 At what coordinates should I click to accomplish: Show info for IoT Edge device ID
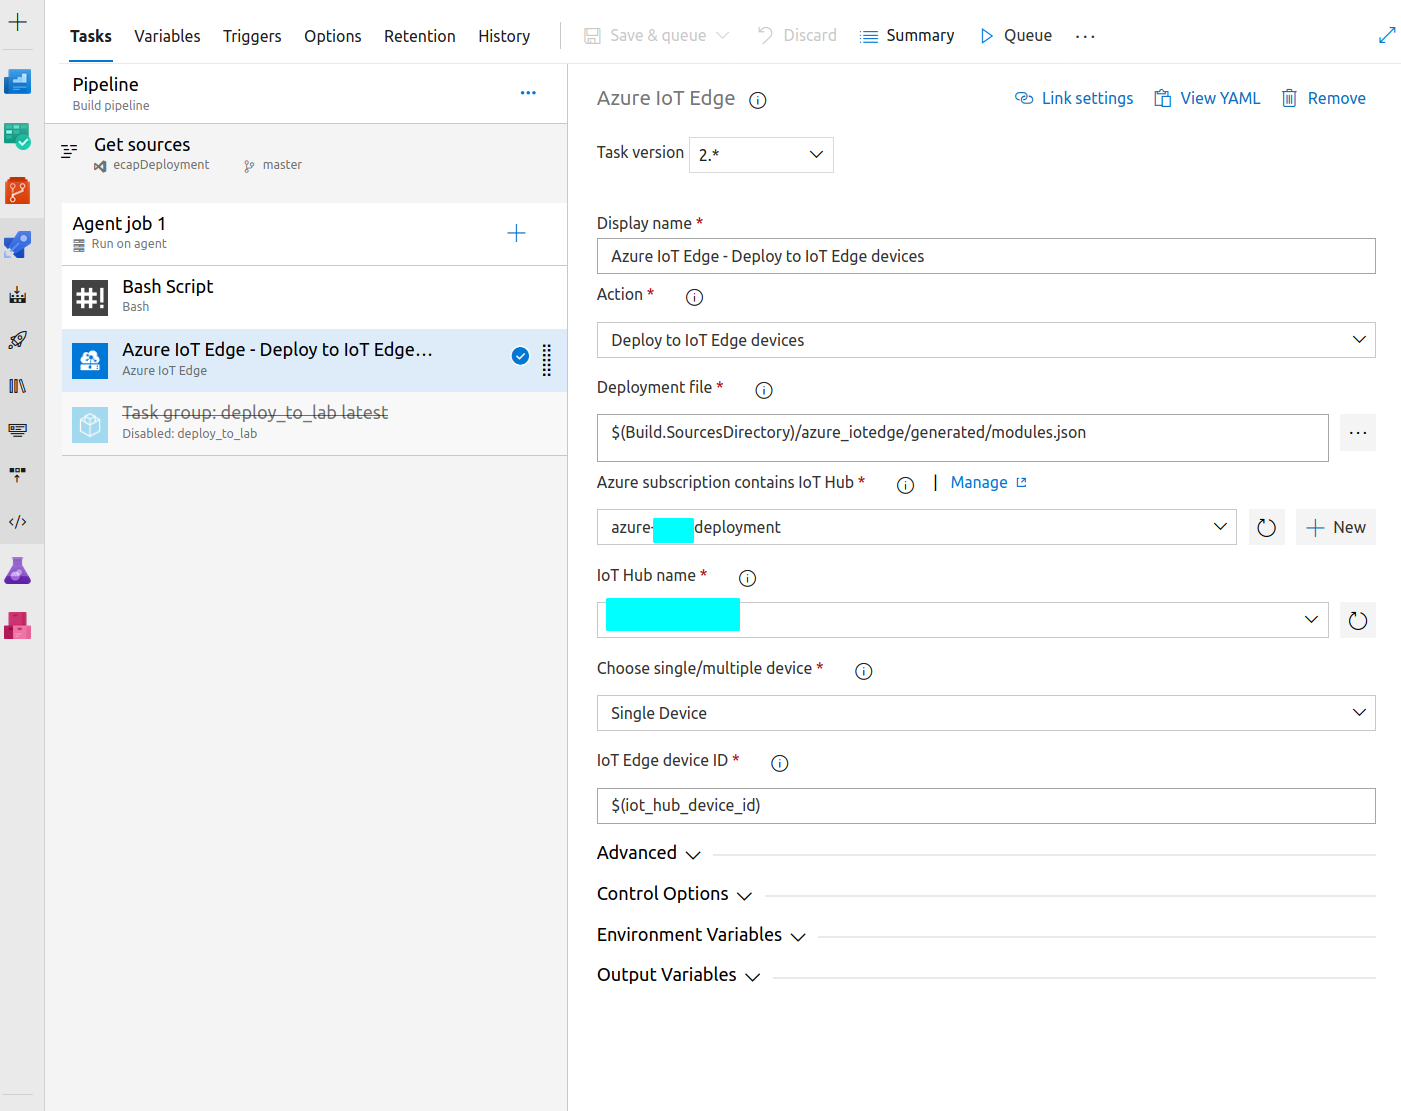(780, 763)
